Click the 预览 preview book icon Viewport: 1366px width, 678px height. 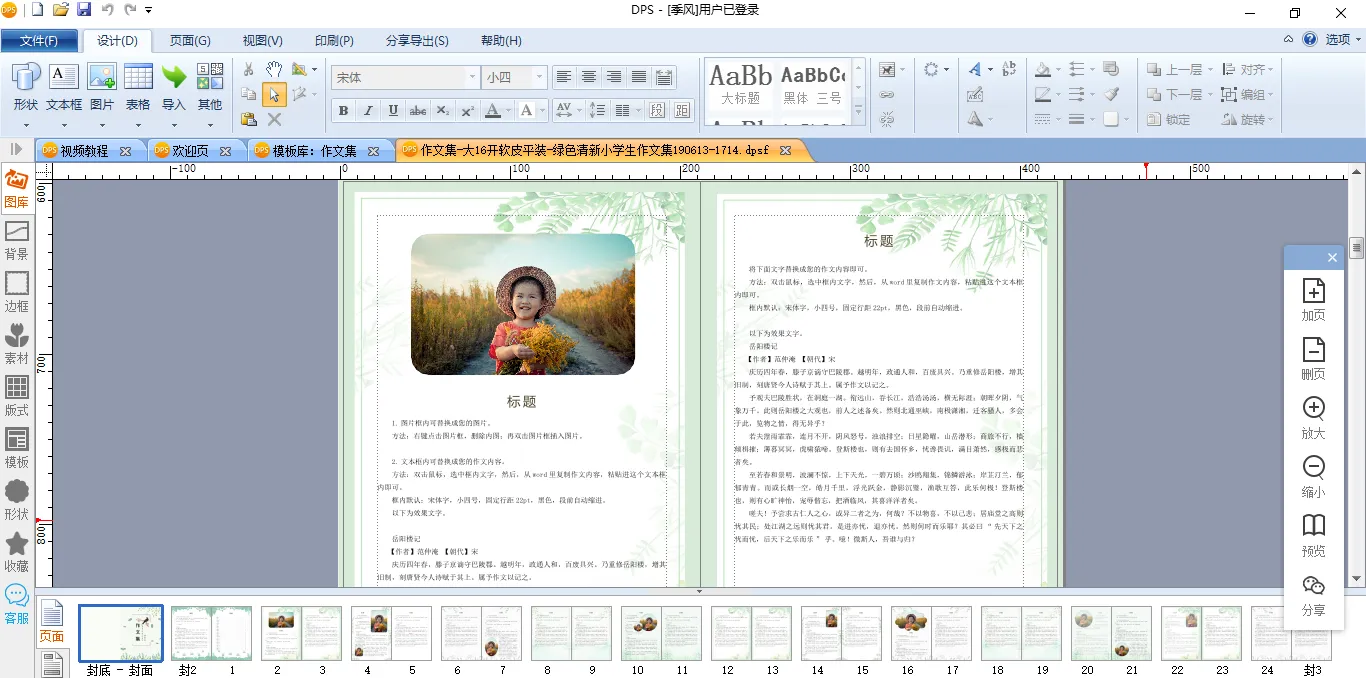pos(1313,535)
